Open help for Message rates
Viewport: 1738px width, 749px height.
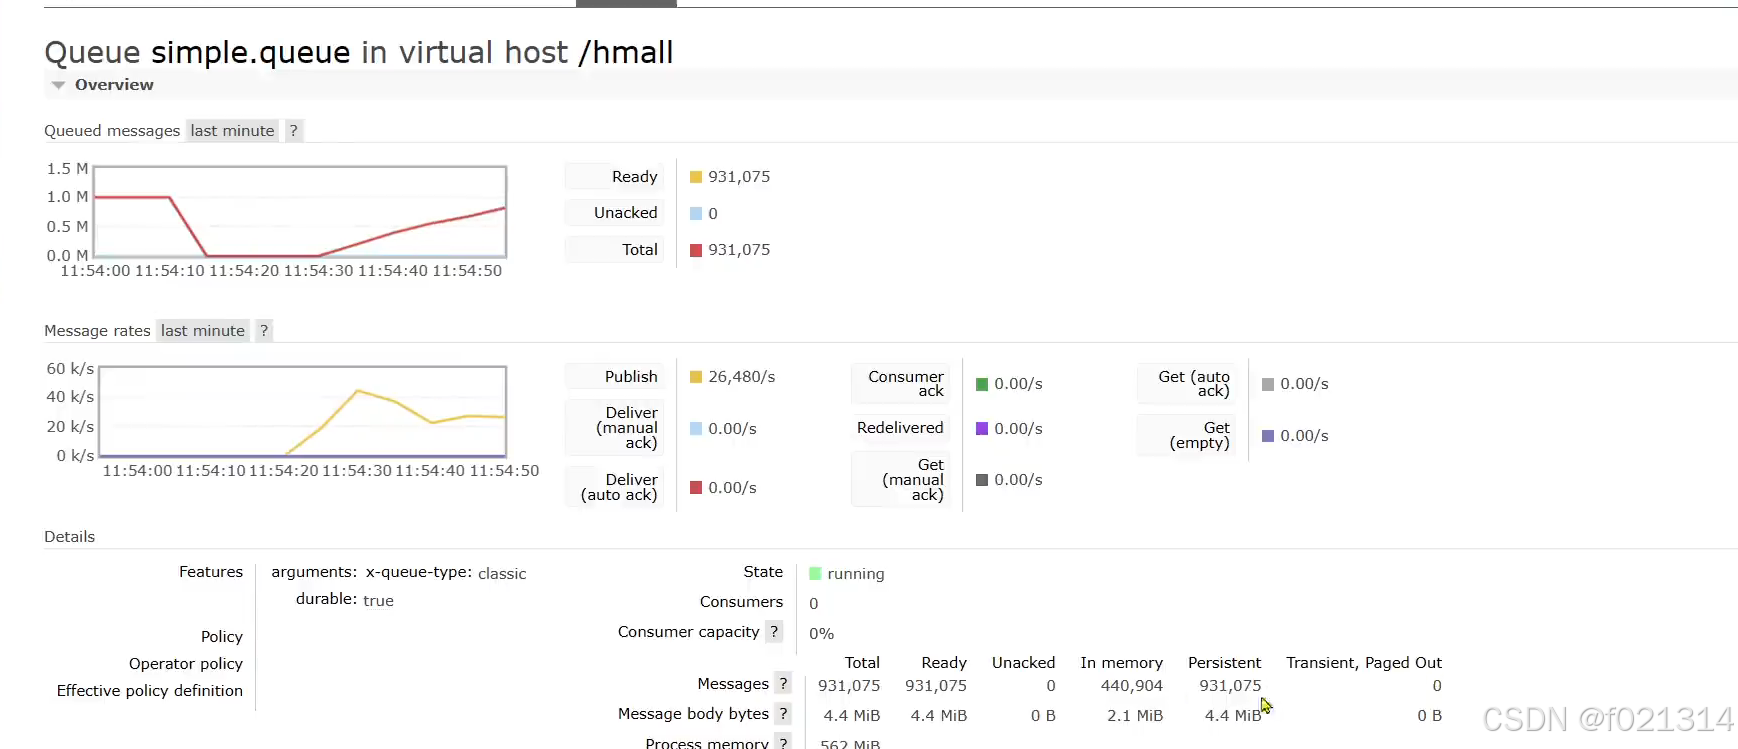point(264,331)
